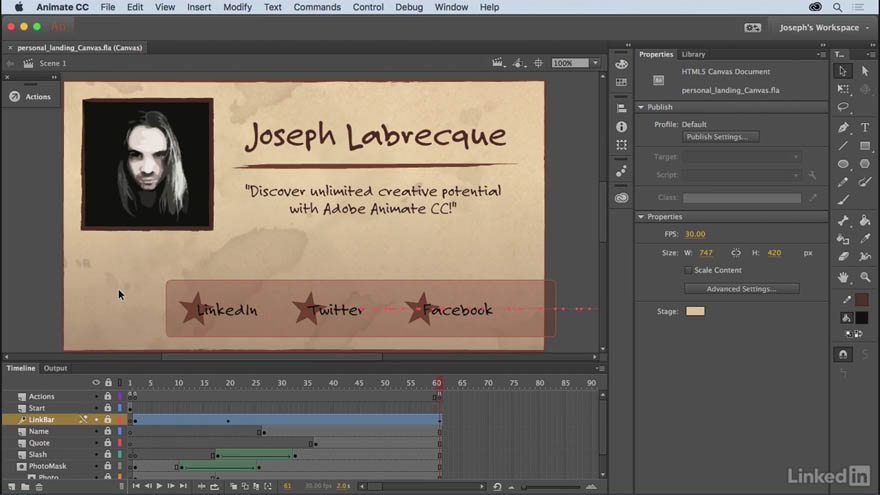Toggle lock on the Name layer
The width and height of the screenshot is (880, 495).
[108, 431]
